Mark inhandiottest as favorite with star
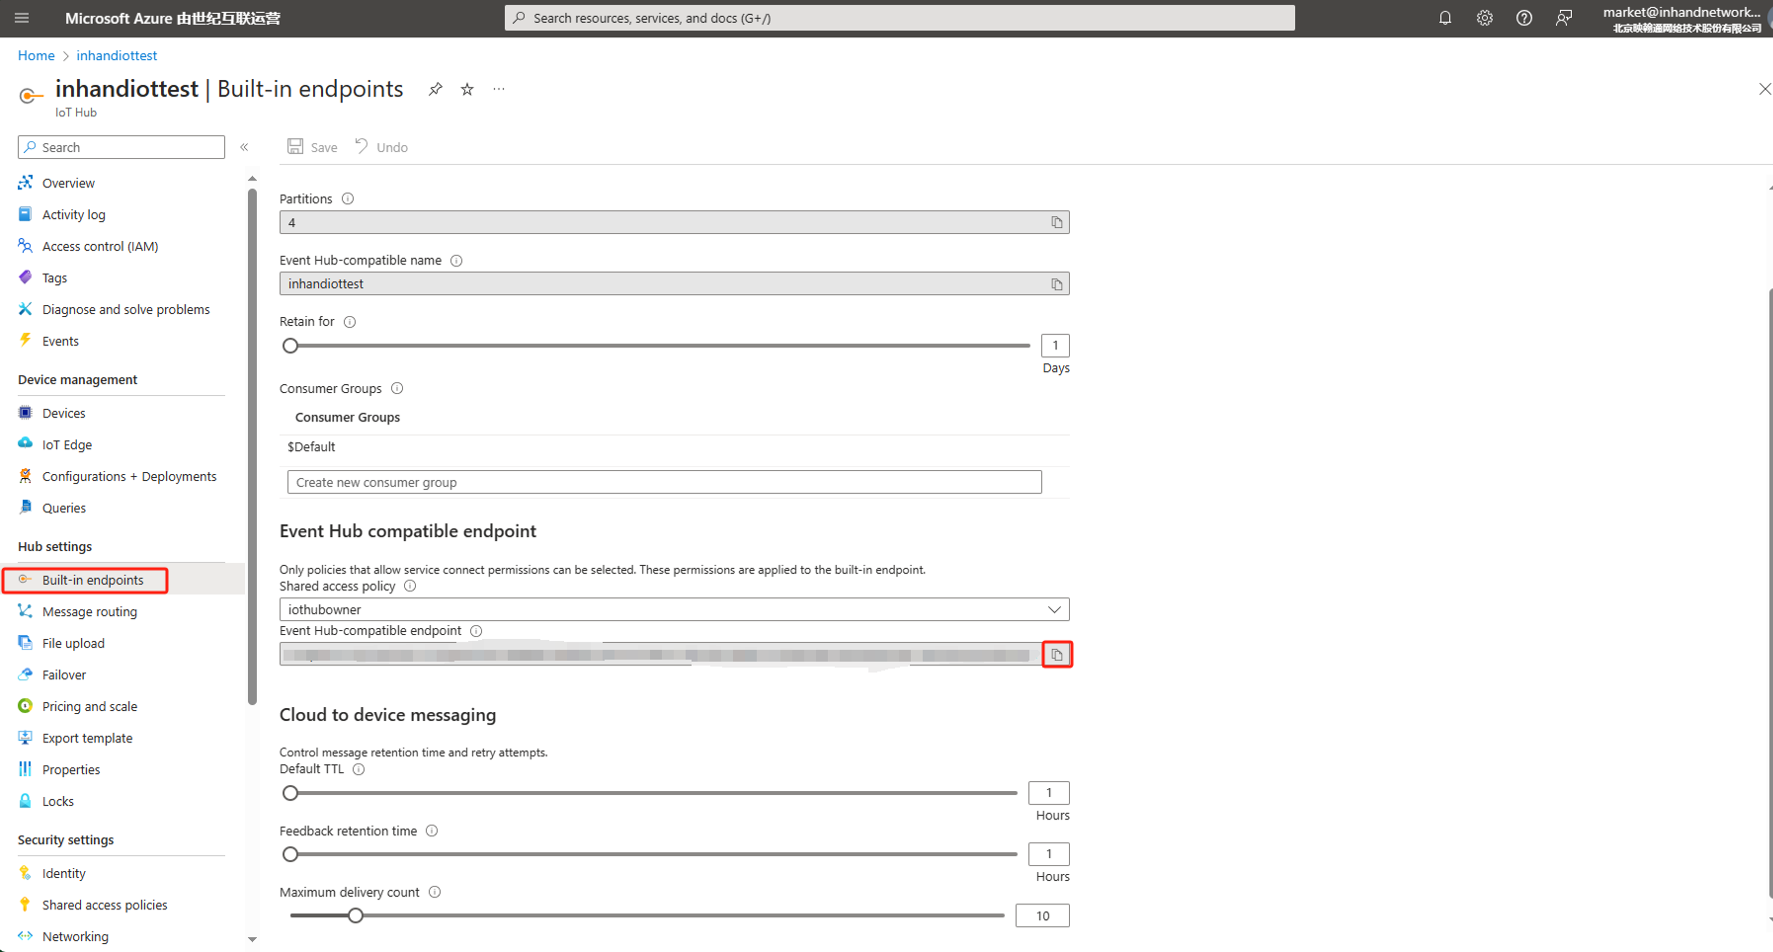This screenshot has width=1773, height=952. tap(467, 89)
